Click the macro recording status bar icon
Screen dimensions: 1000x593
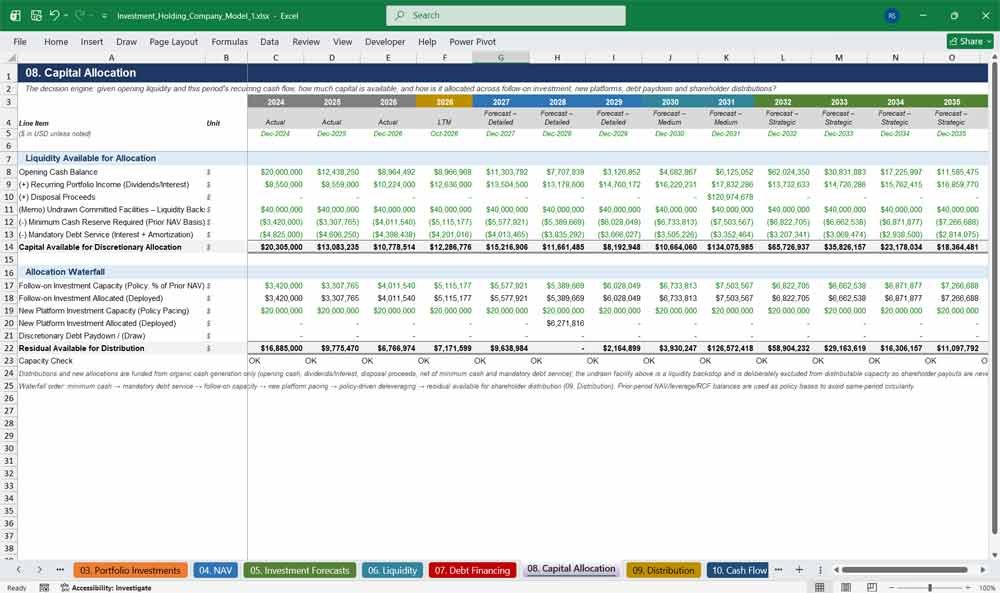(44, 587)
